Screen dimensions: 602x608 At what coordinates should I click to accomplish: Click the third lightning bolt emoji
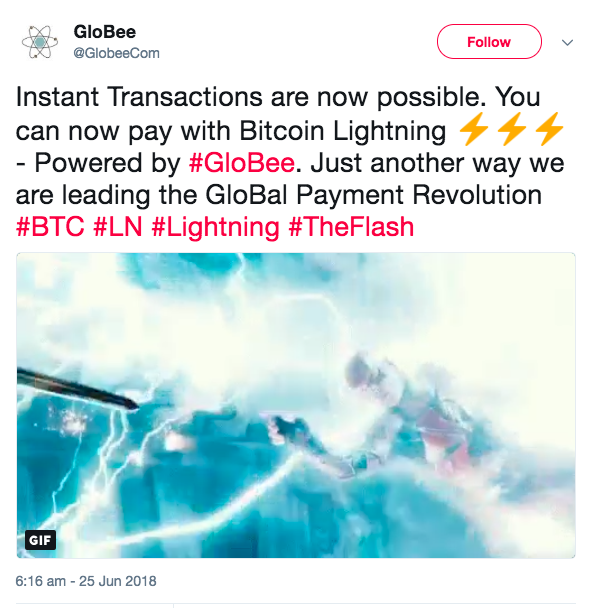pyautogui.click(x=549, y=130)
